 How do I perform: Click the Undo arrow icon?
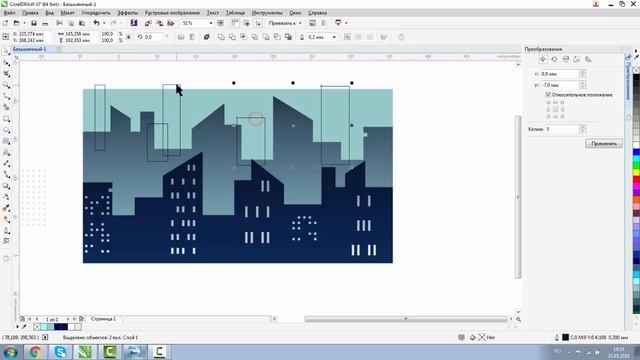(x=96, y=23)
